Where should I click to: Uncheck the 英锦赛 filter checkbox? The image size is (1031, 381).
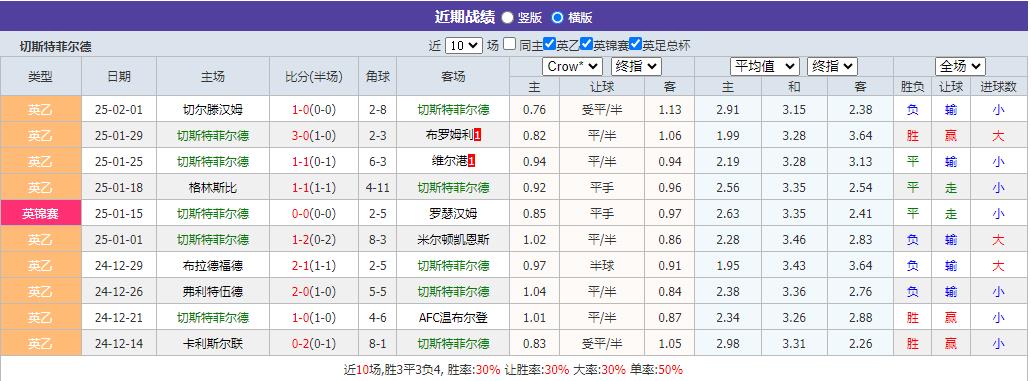pyautogui.click(x=587, y=44)
